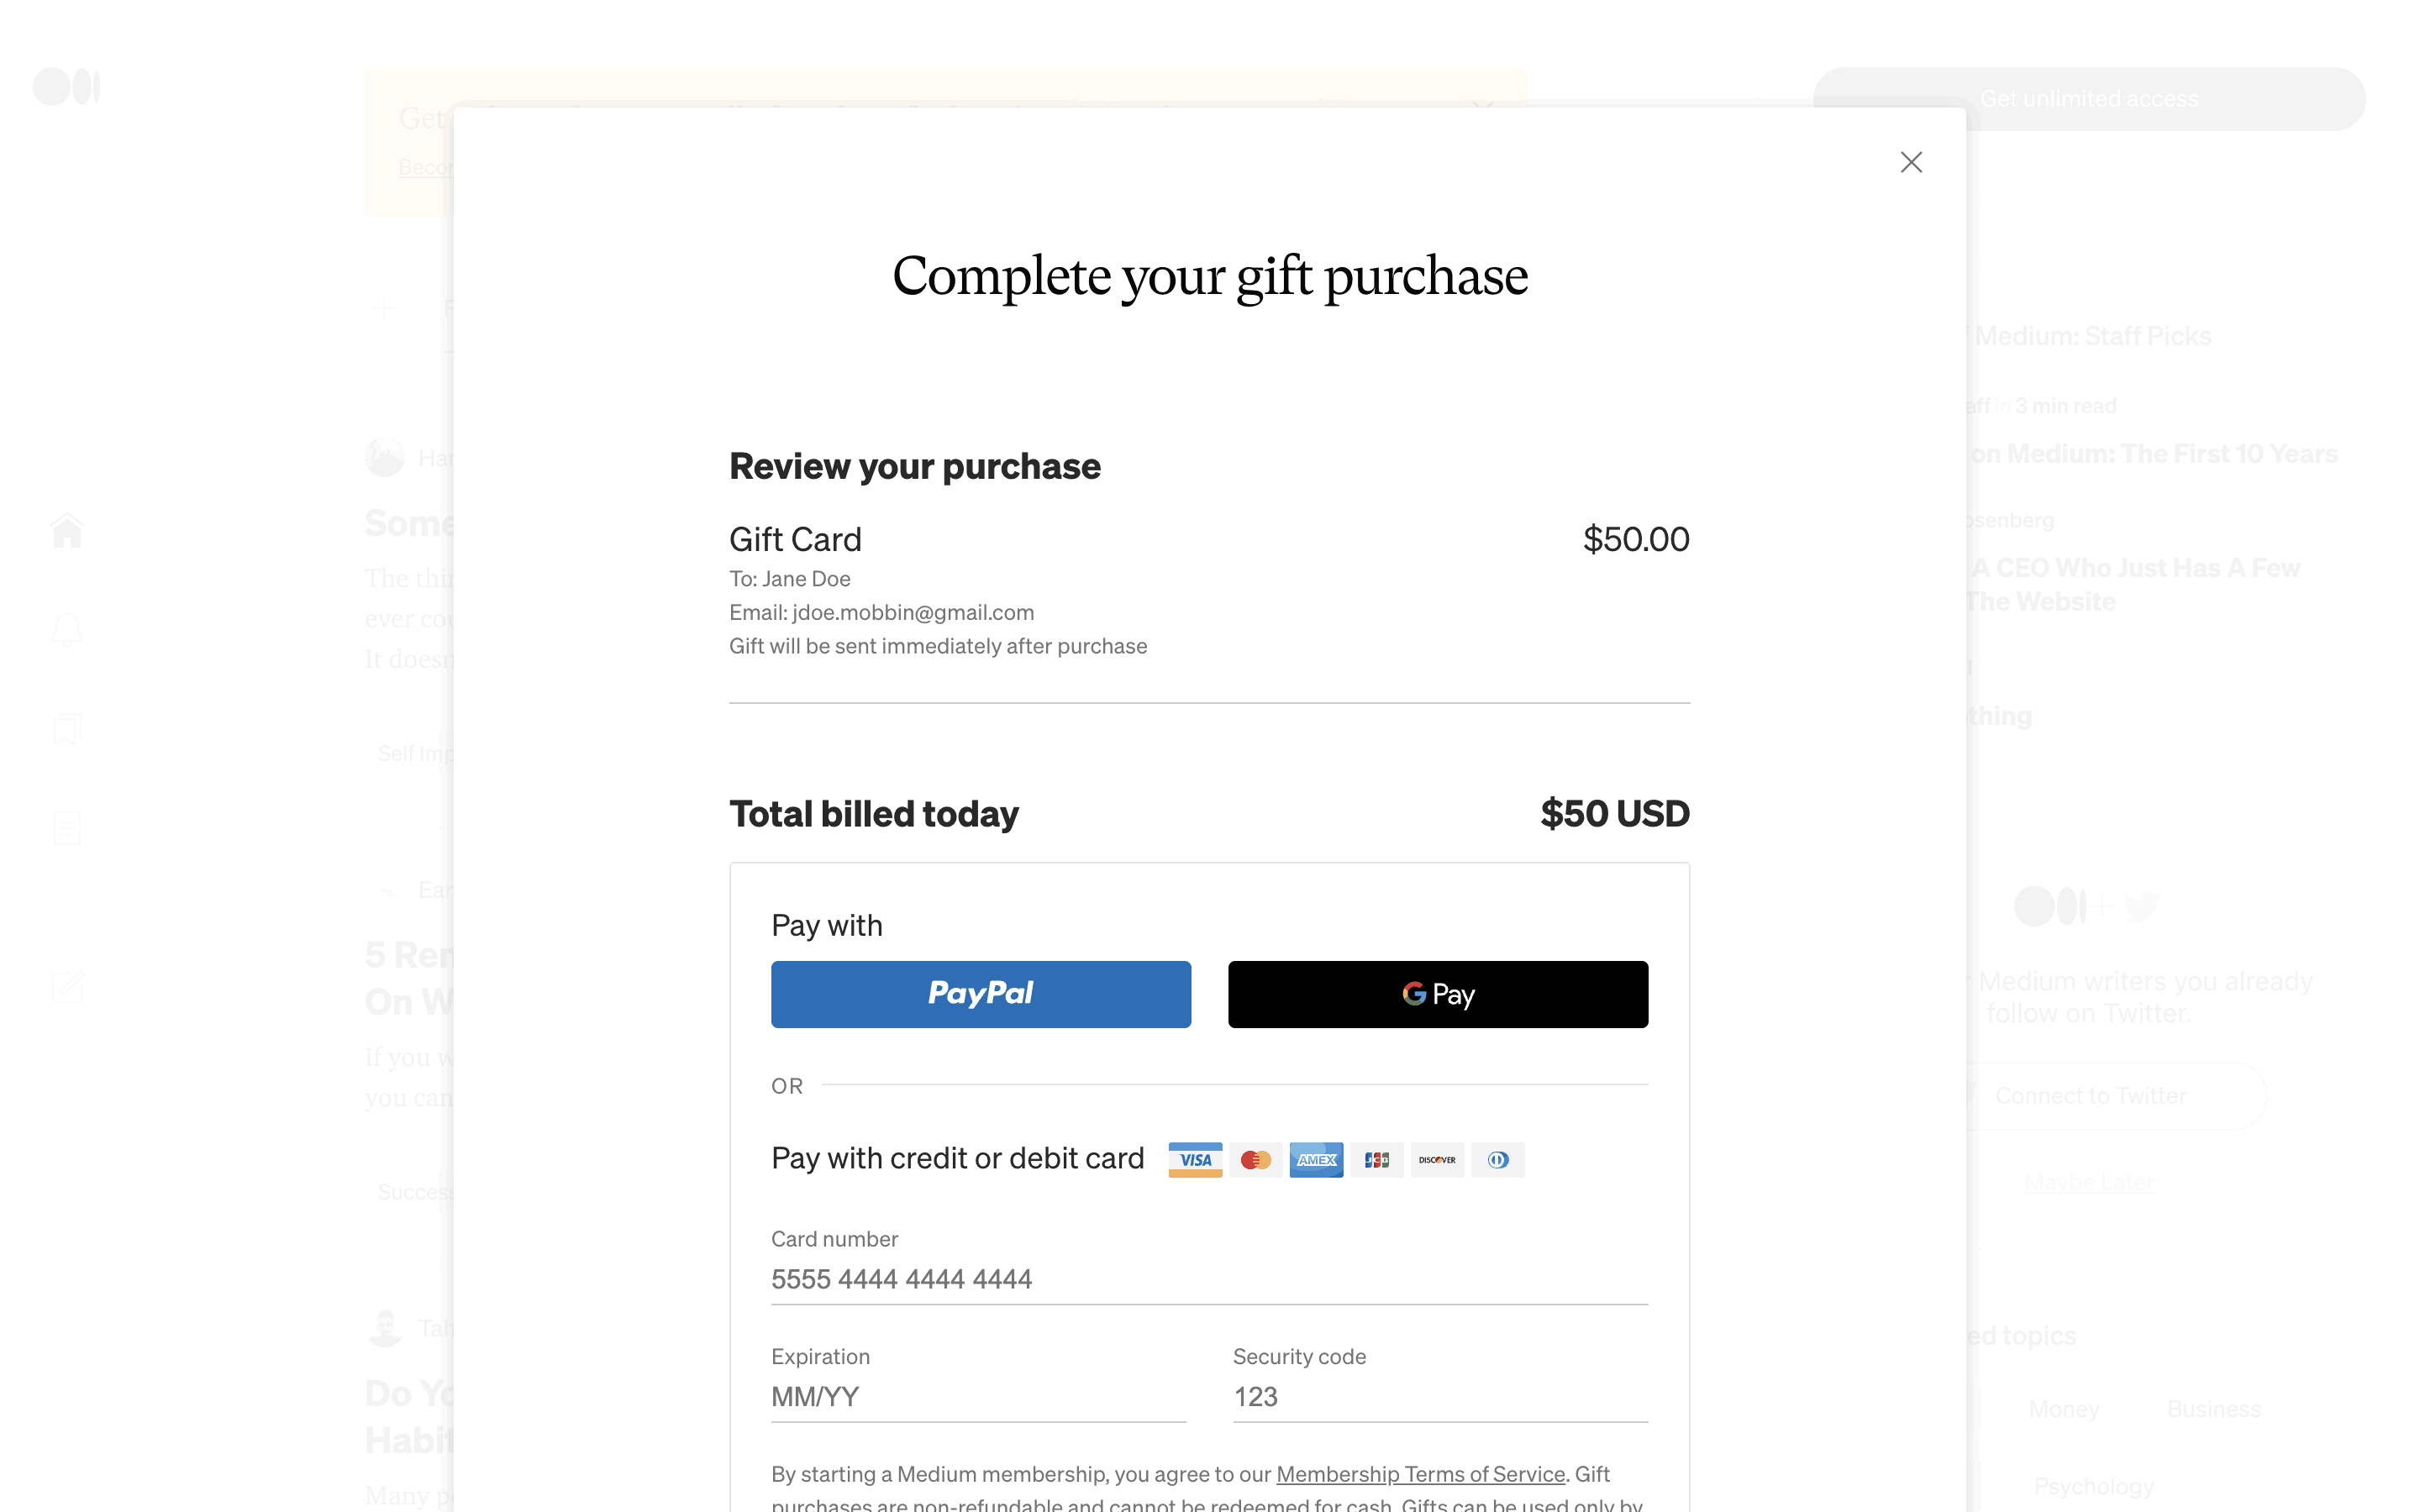Viewport: 2420px width, 1512px height.
Task: Click the JCB card icon
Action: pos(1376,1160)
